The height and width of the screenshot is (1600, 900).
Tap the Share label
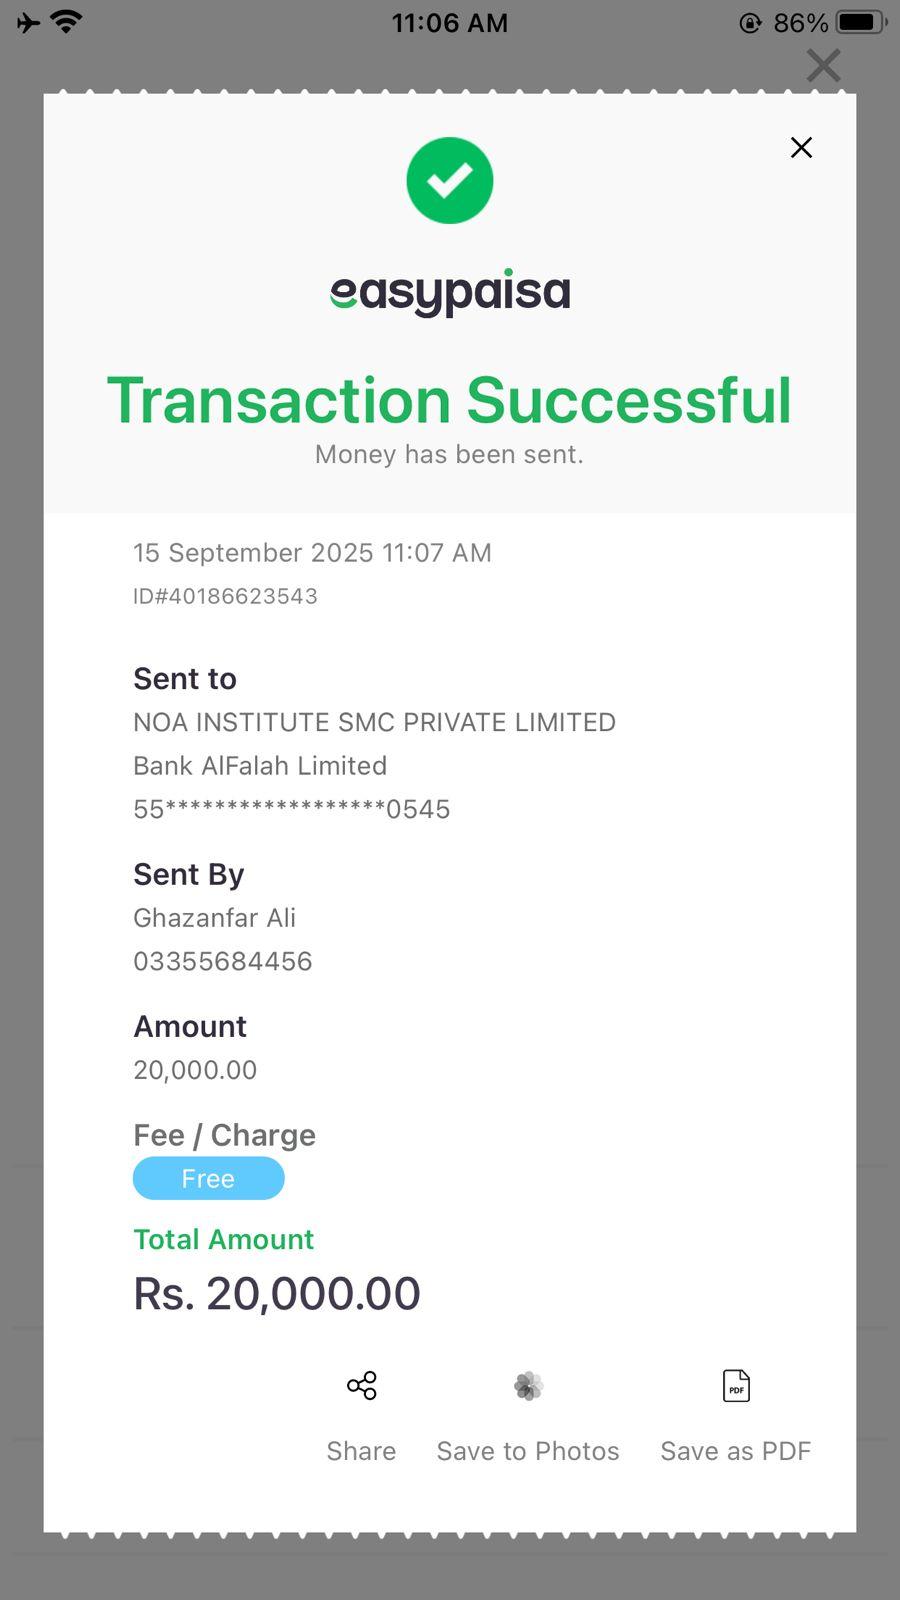click(361, 1451)
